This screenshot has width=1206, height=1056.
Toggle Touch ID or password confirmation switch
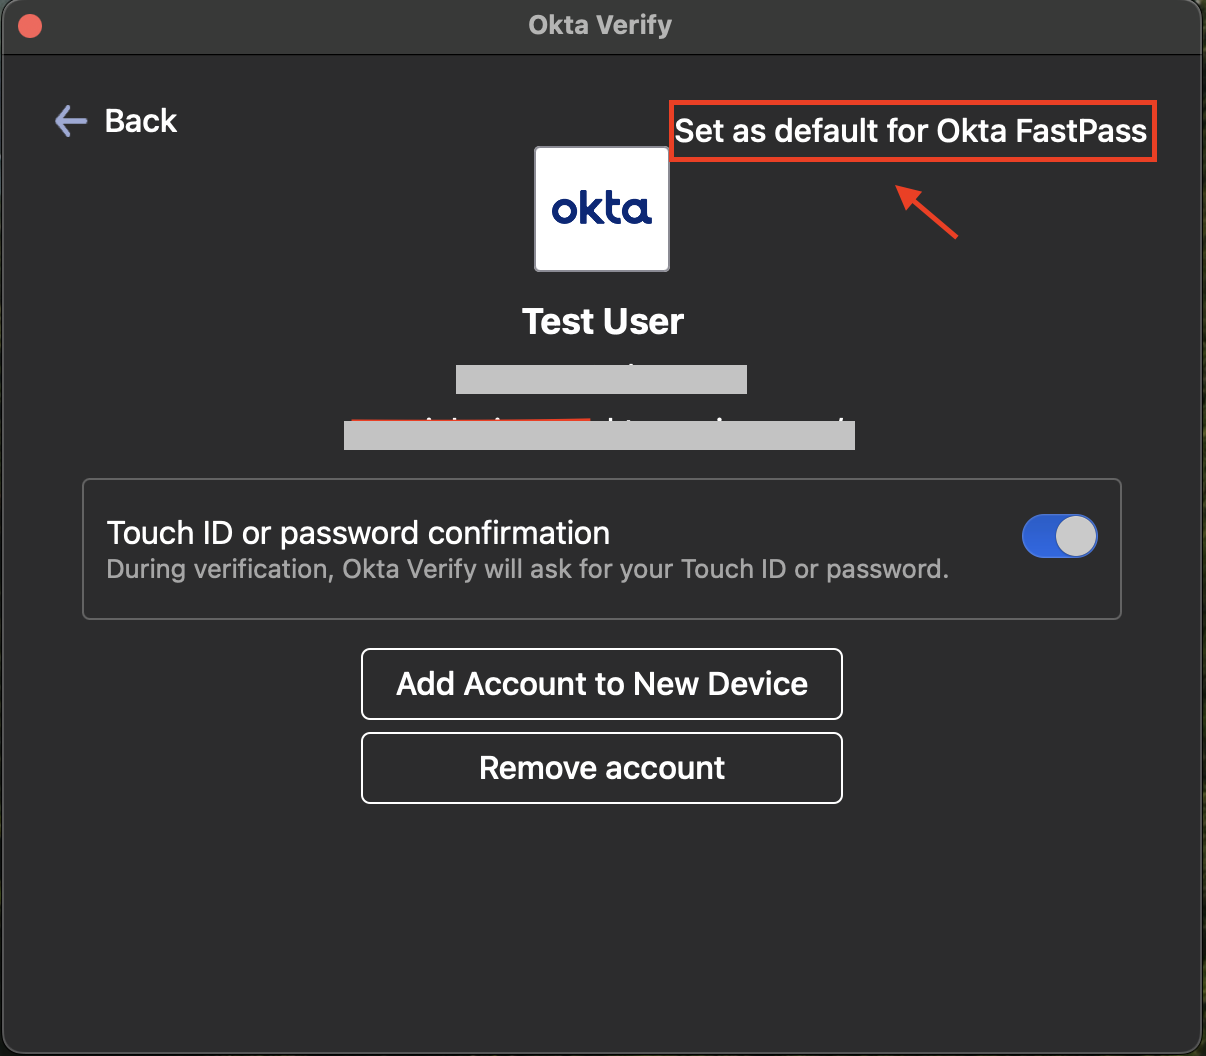[x=1059, y=536]
